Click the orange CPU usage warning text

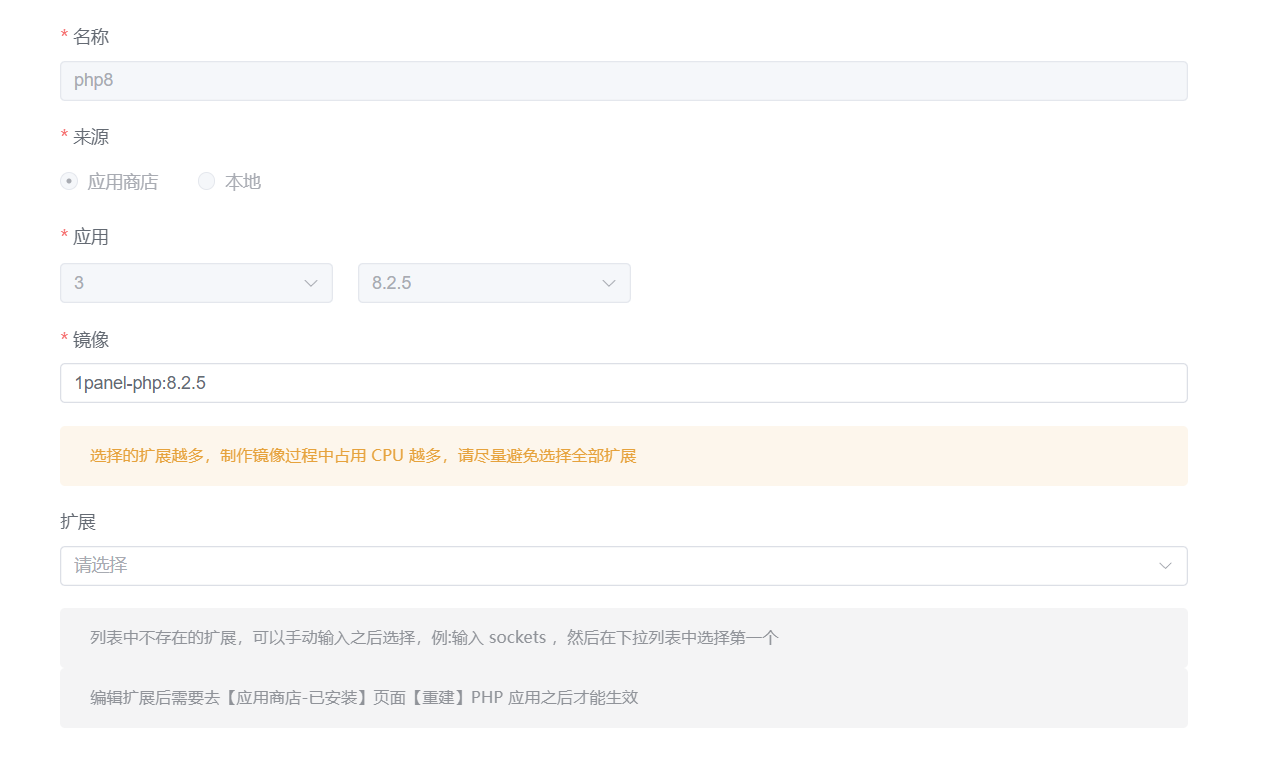coord(363,456)
